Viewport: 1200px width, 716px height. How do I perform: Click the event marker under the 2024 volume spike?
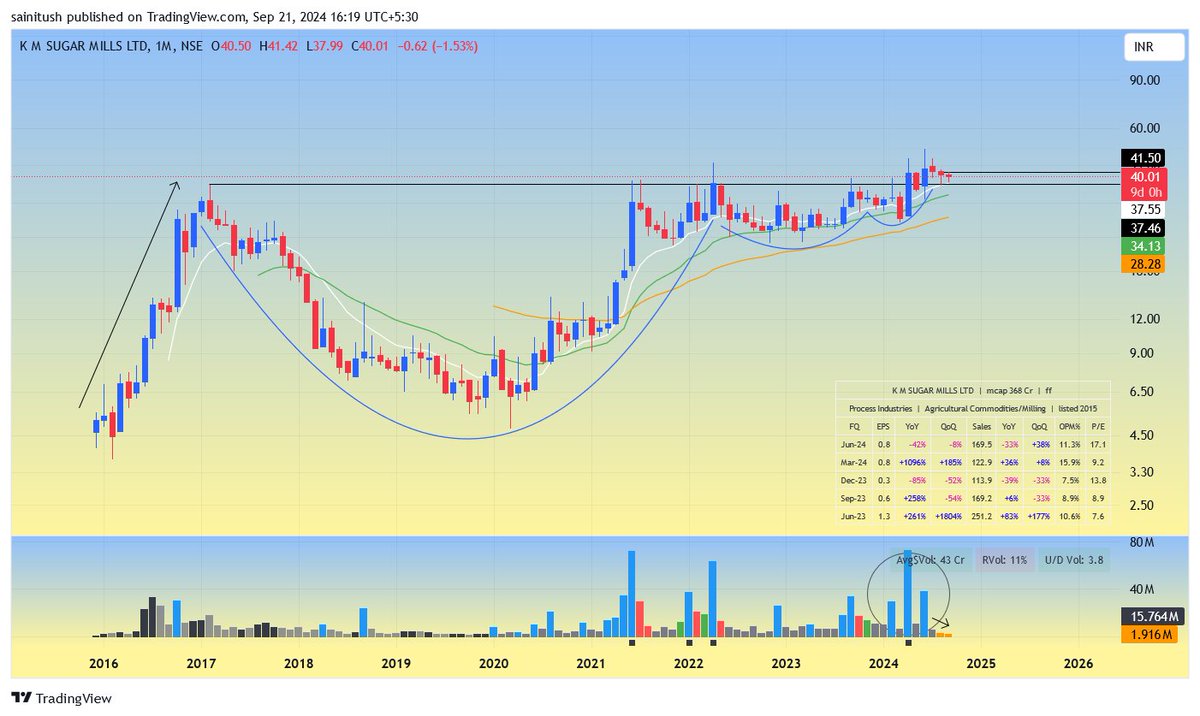point(907,644)
